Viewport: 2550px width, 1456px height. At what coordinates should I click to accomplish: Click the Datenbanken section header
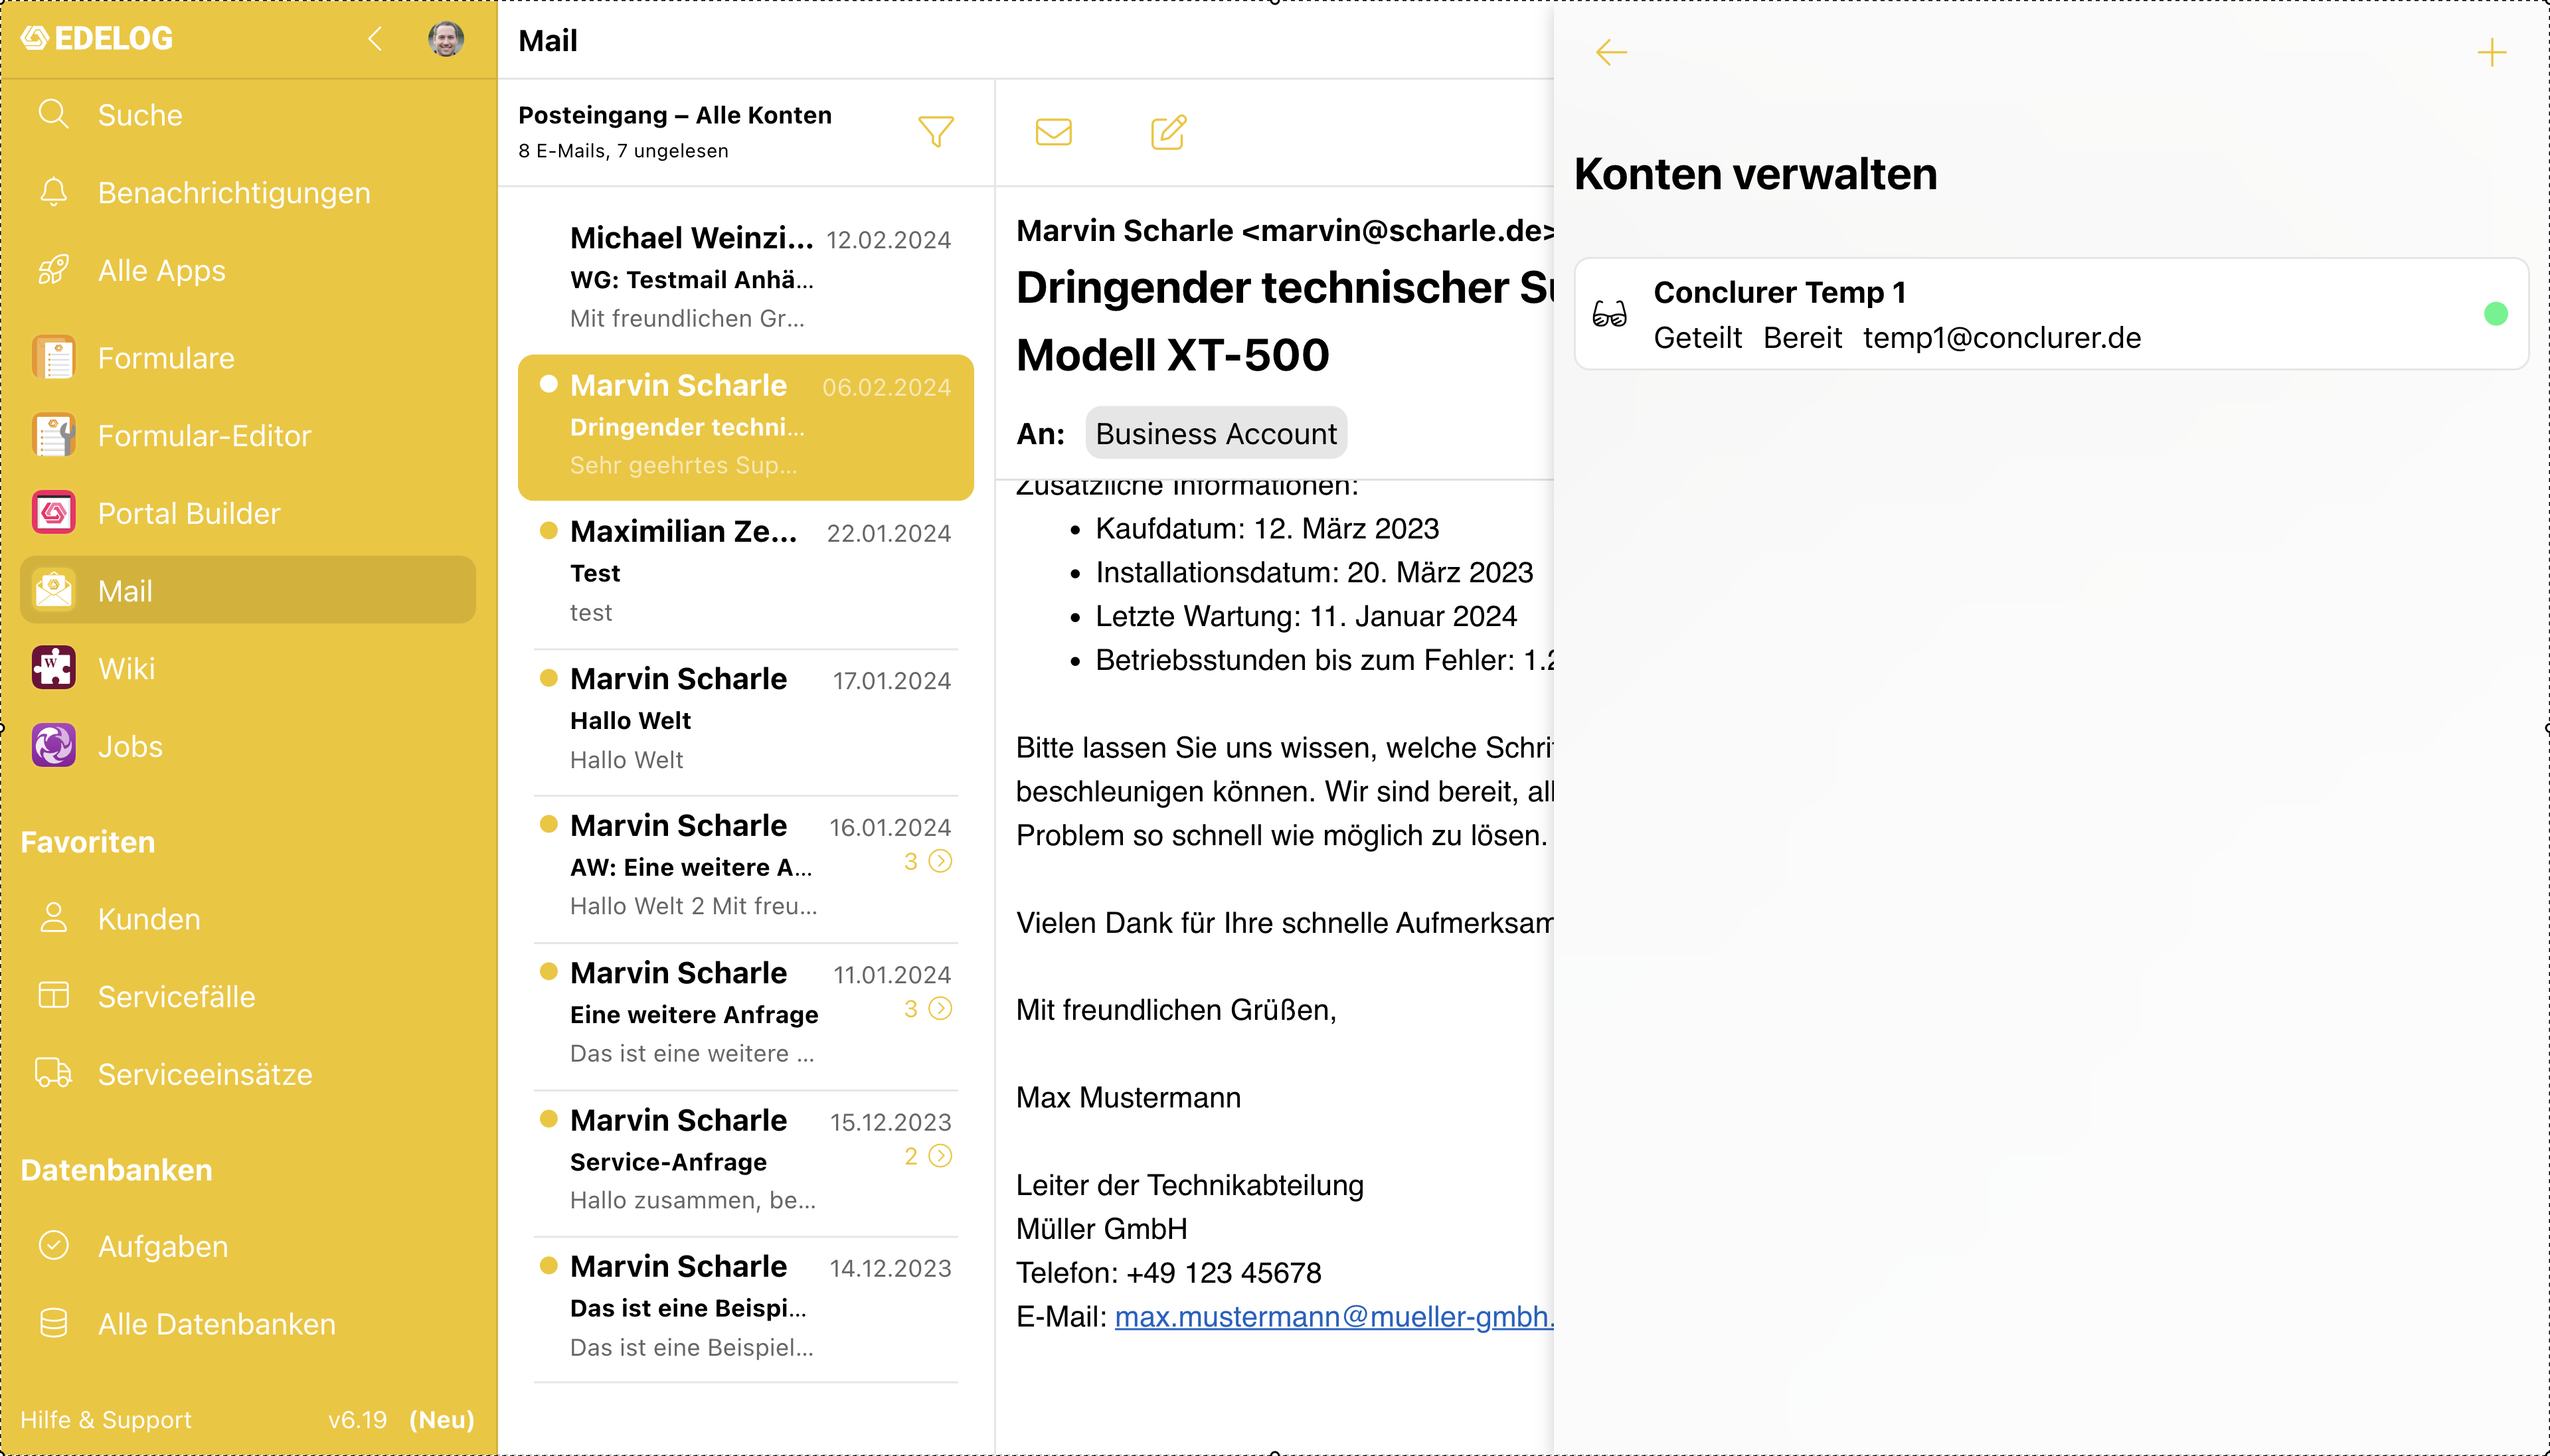coord(116,1170)
